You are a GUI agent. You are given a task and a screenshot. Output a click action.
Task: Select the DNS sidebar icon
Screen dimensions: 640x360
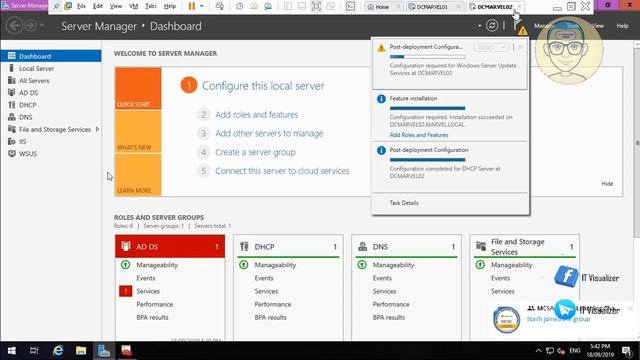(11, 117)
